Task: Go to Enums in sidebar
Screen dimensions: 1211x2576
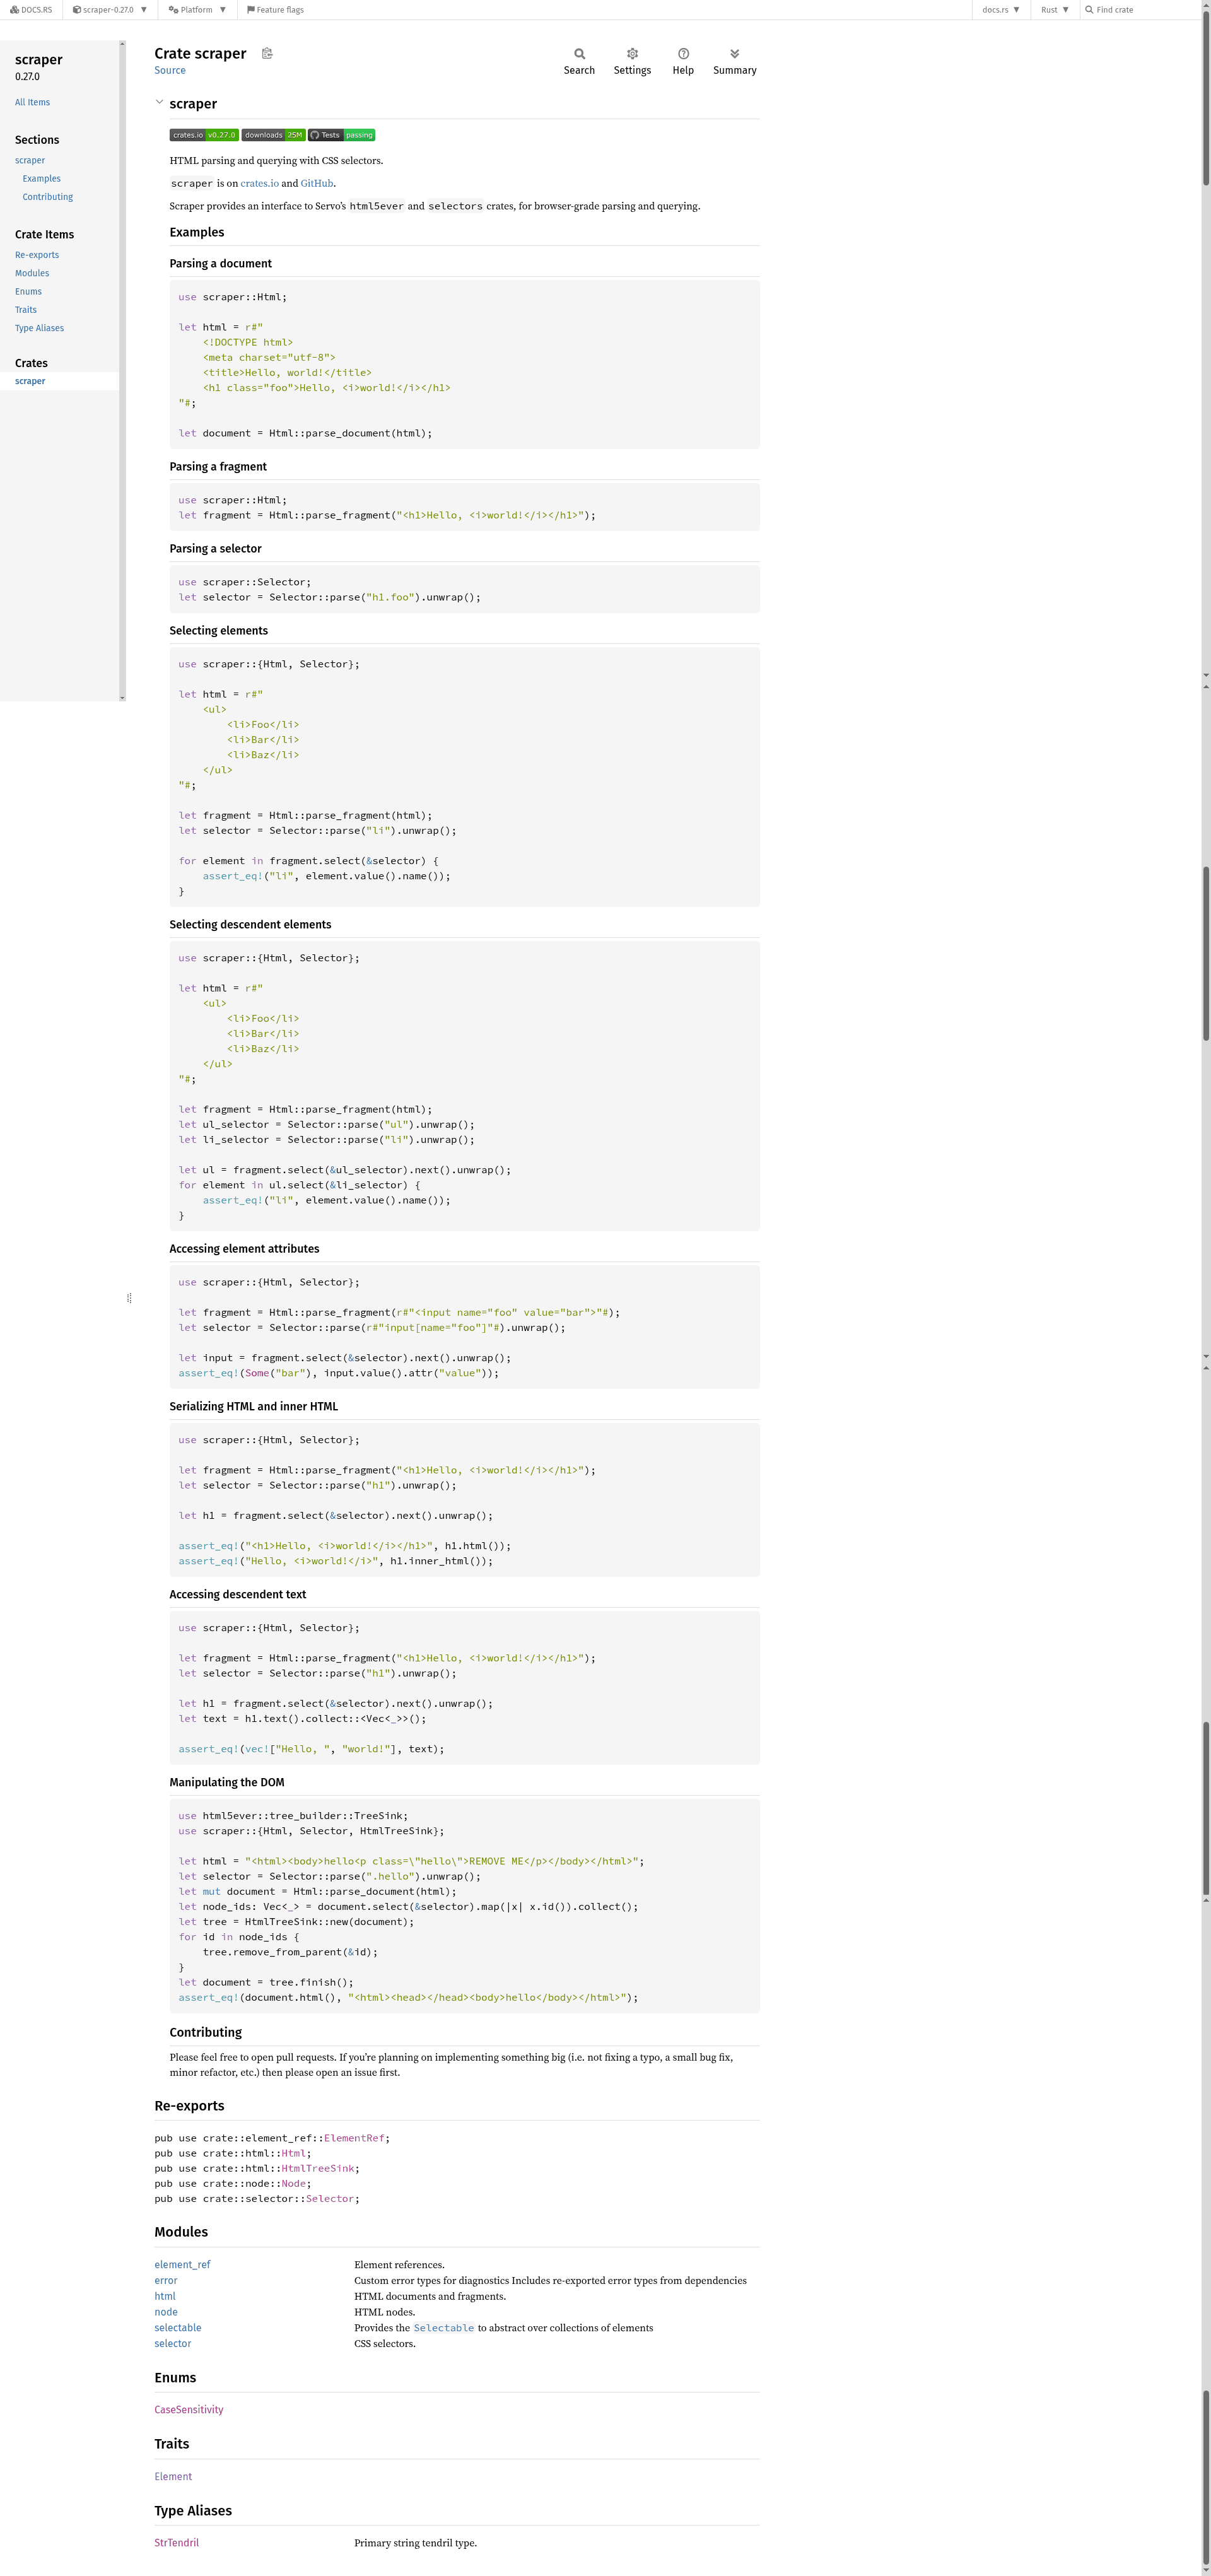Action: coord(28,292)
